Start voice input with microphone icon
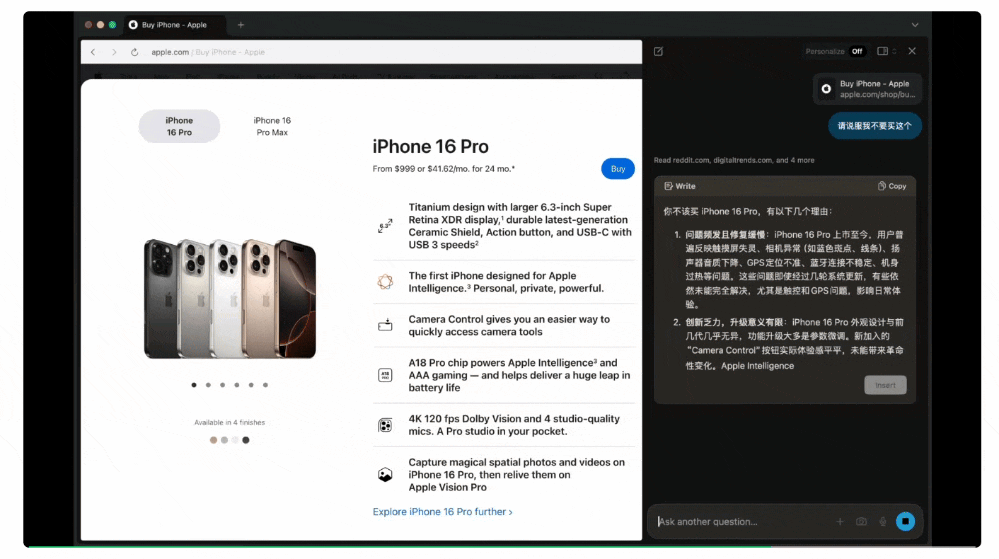 coord(883,521)
